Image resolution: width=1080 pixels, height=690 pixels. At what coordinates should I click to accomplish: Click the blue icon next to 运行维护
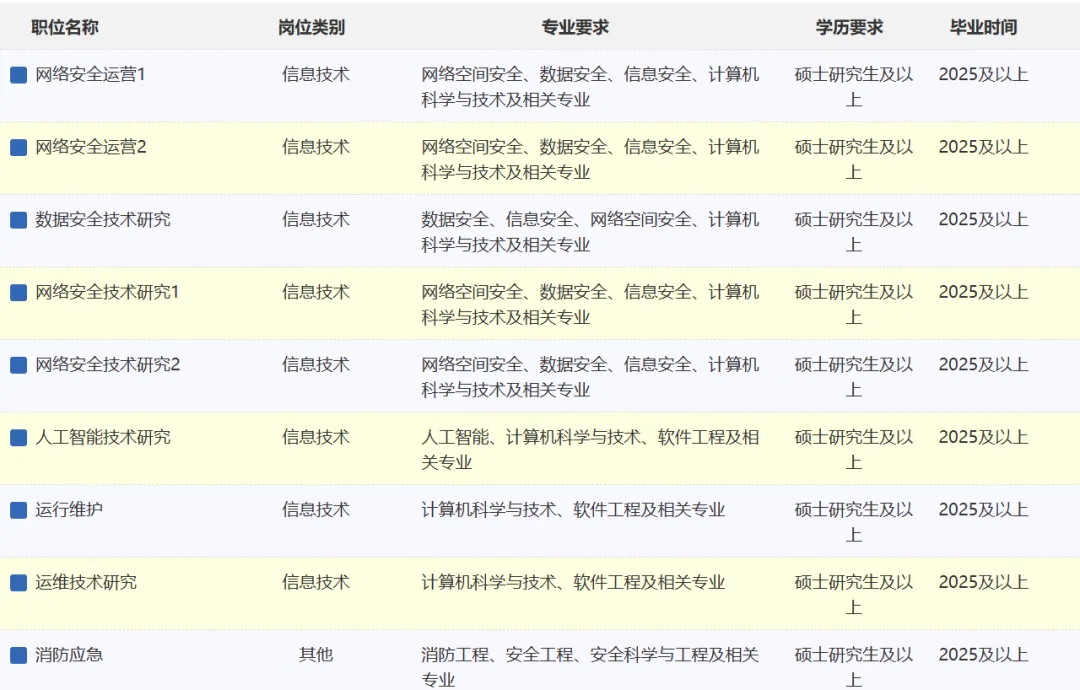18,510
